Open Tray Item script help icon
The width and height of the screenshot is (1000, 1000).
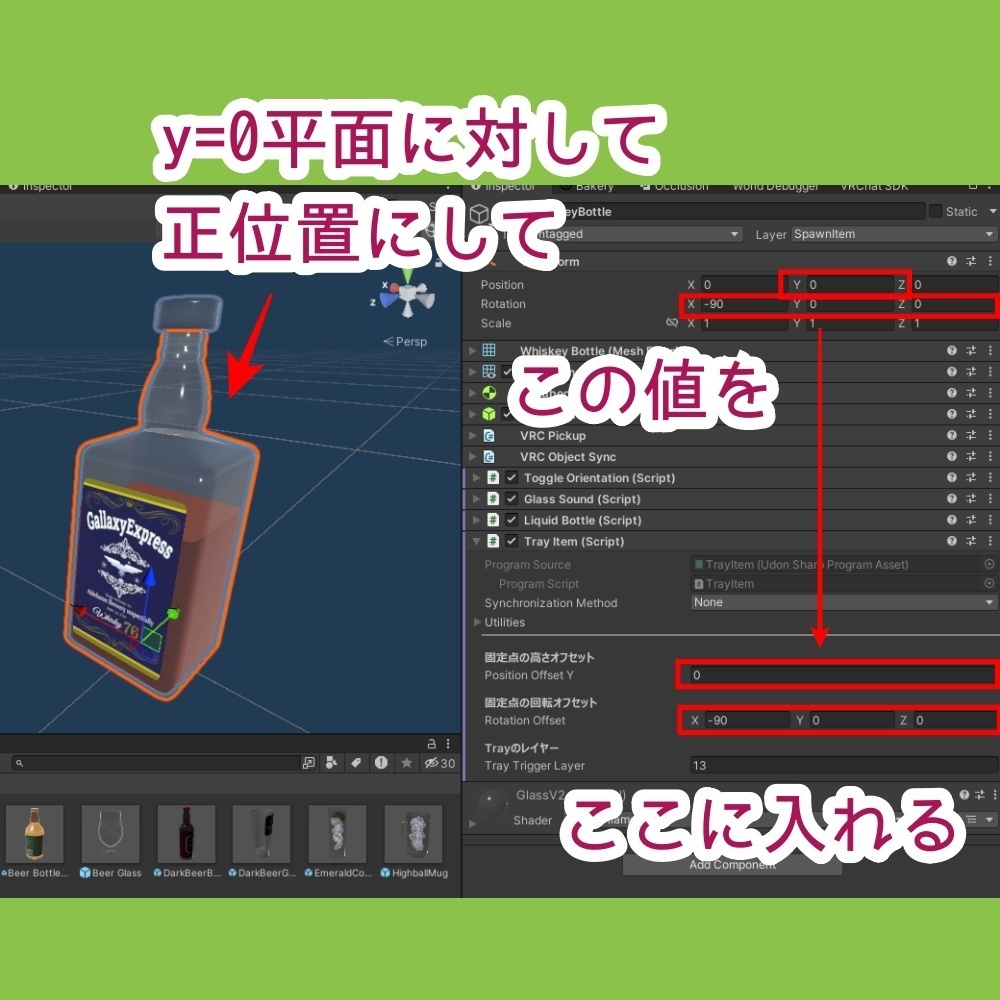(952, 541)
